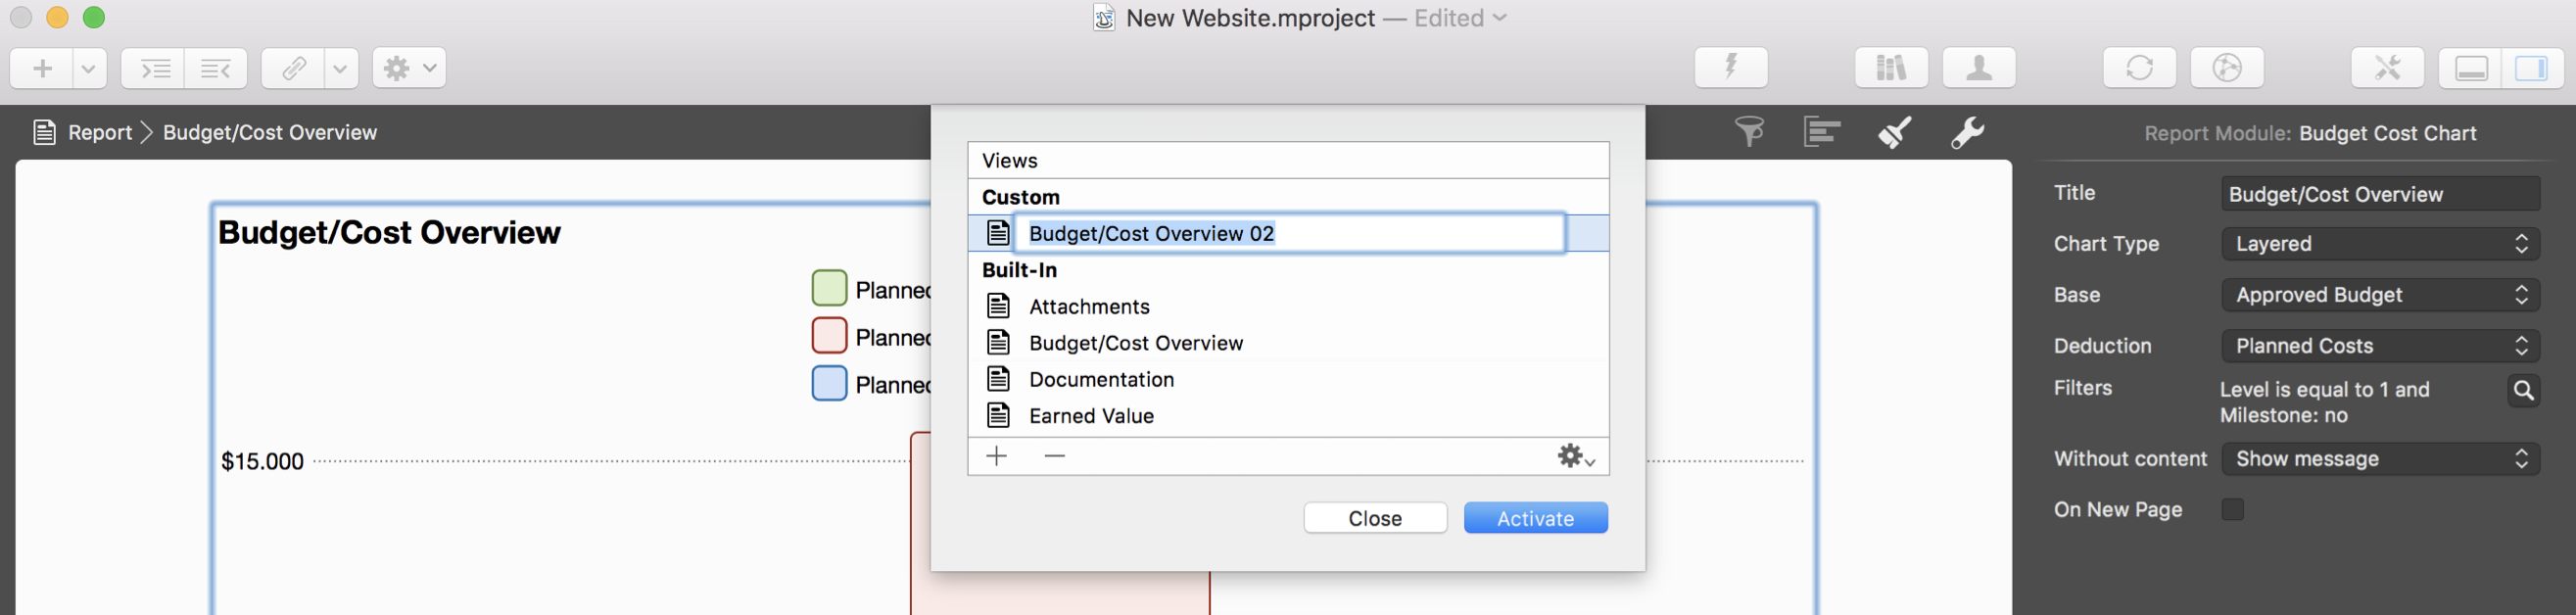Select Earned Value in the views list
Viewport: 2576px width, 615px height.
click(x=1091, y=416)
